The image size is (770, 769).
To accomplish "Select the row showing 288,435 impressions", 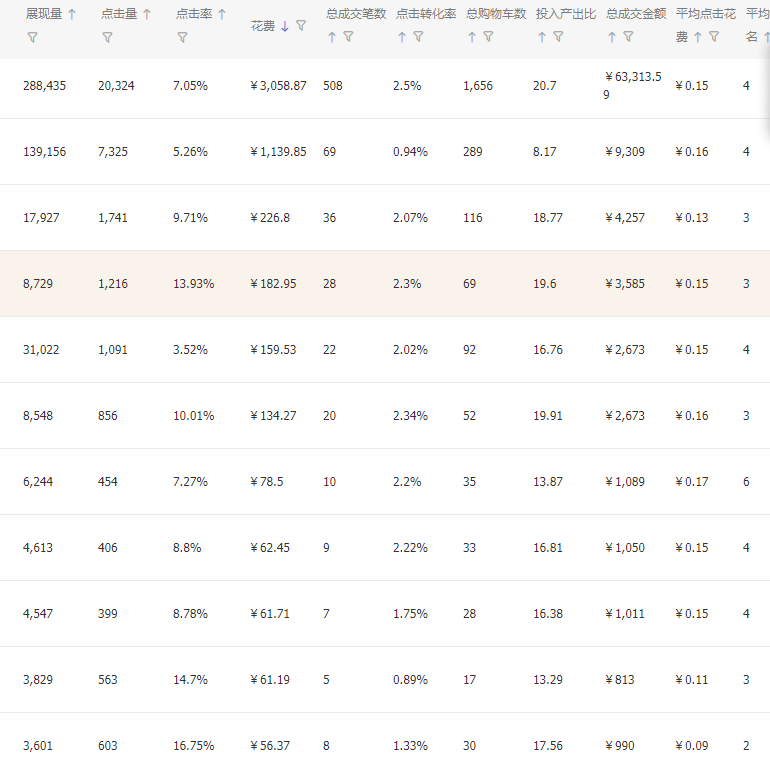I will click(385, 88).
